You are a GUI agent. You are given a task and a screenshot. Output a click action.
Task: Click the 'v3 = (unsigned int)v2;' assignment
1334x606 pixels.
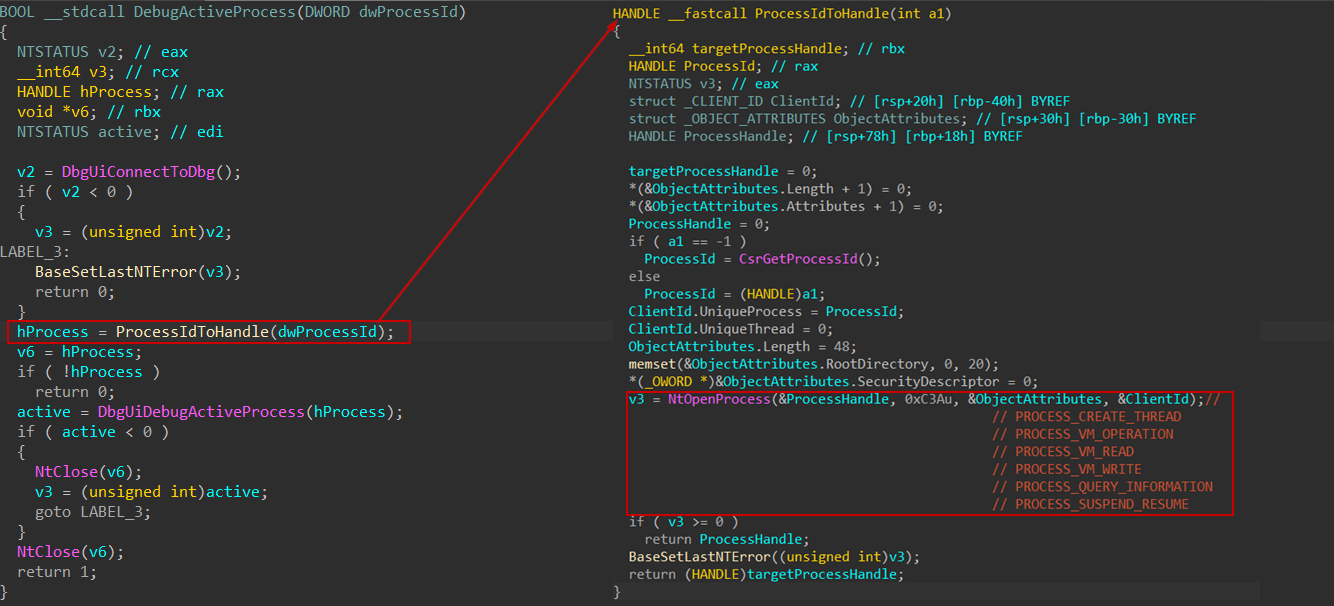pyautogui.click(x=133, y=232)
